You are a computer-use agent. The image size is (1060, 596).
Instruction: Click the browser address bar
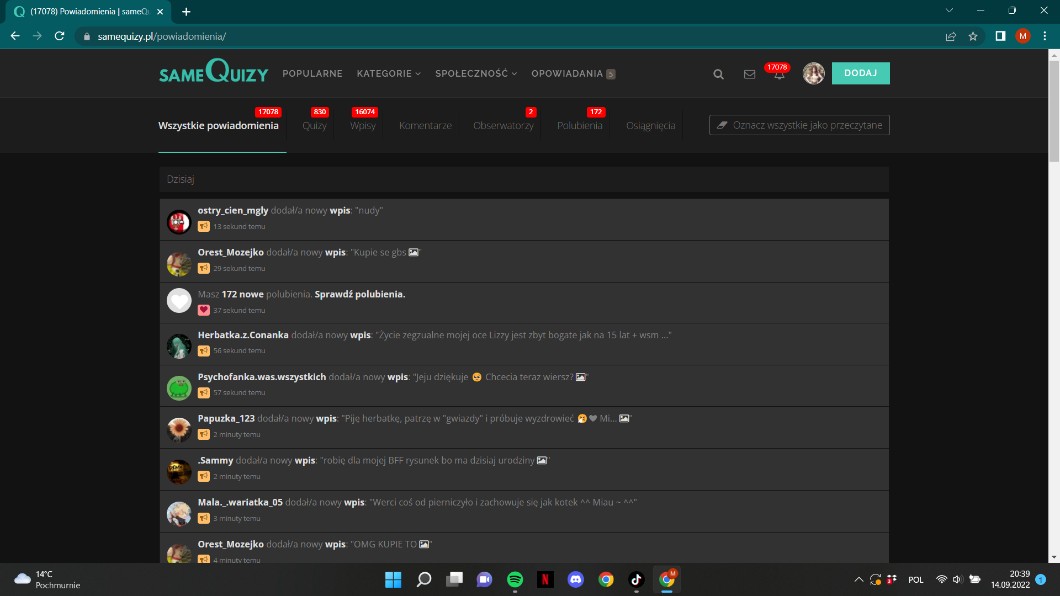[500, 36]
